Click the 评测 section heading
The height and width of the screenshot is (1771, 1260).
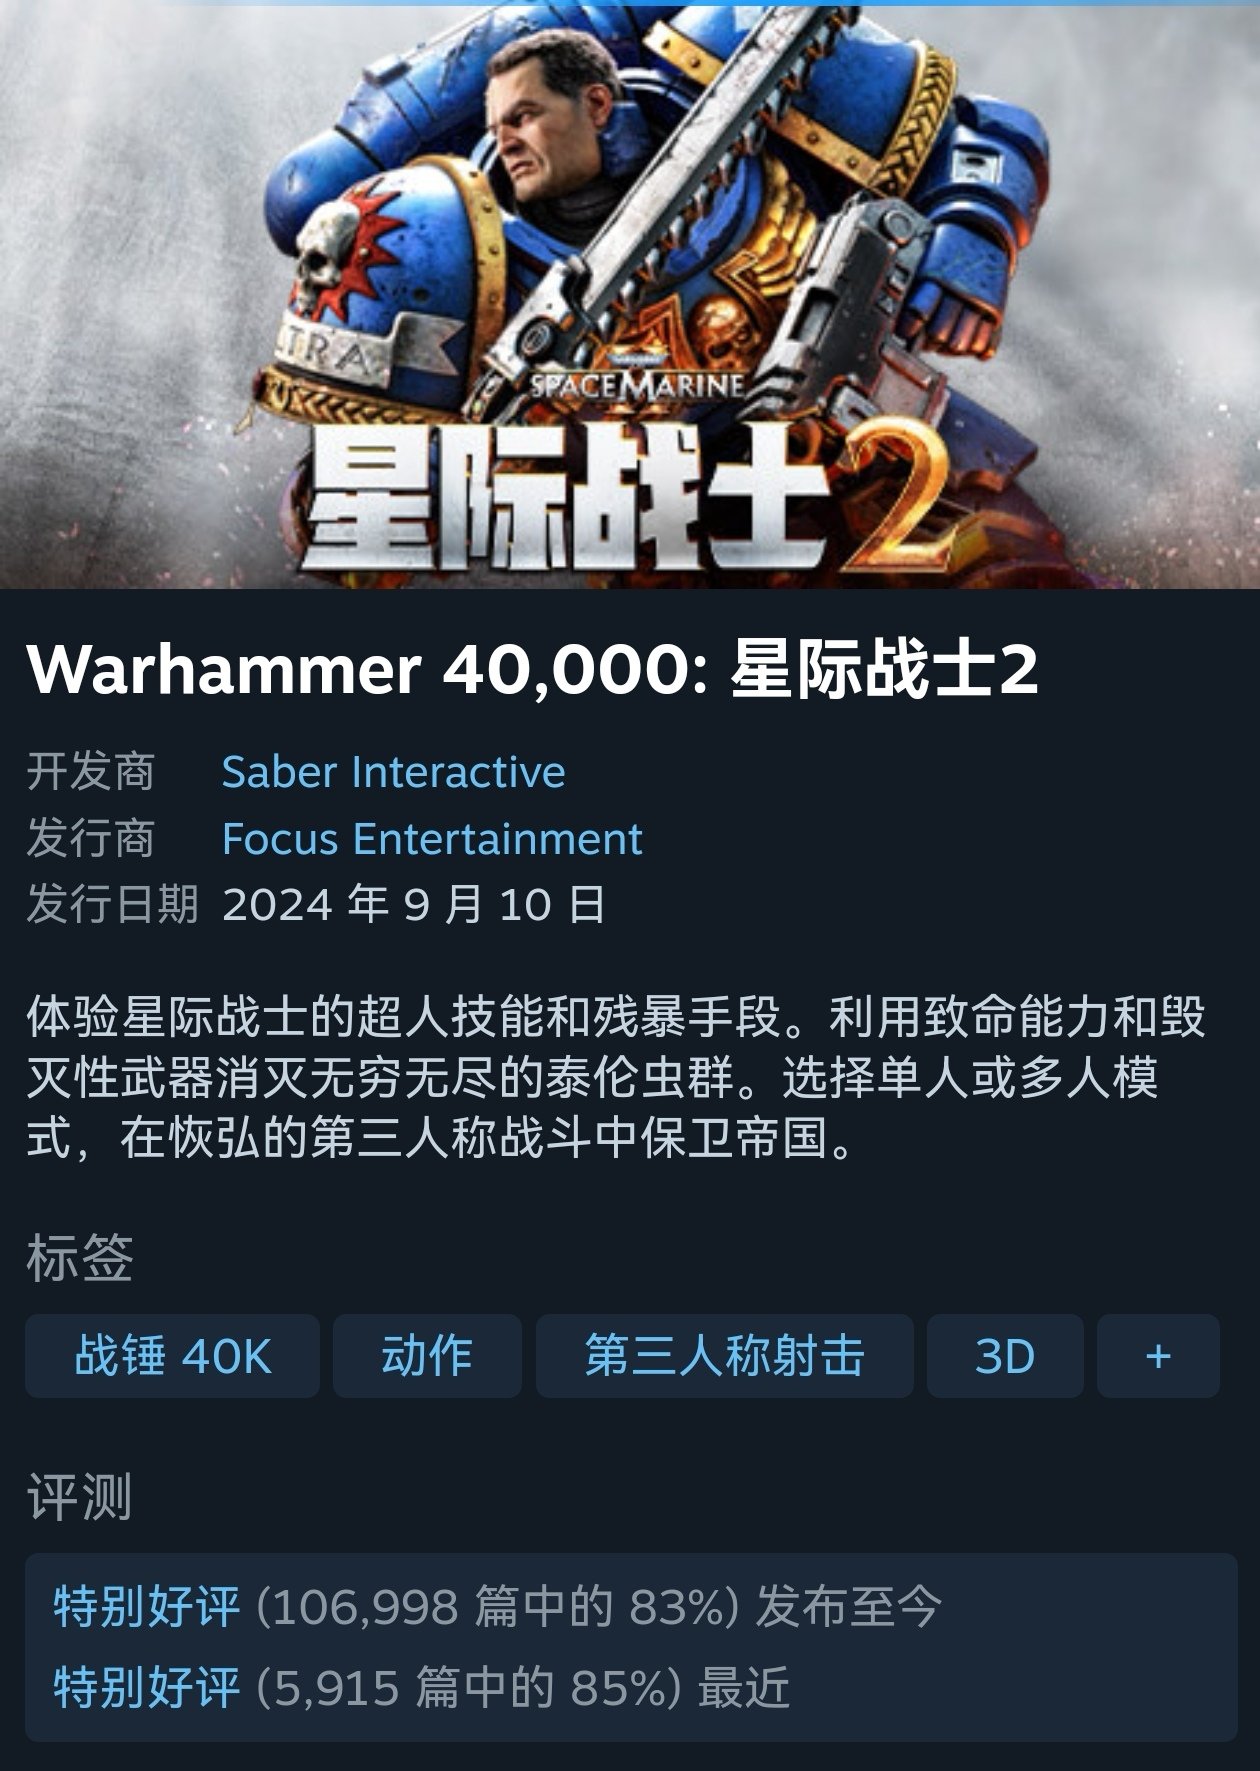pyautogui.click(x=79, y=1497)
